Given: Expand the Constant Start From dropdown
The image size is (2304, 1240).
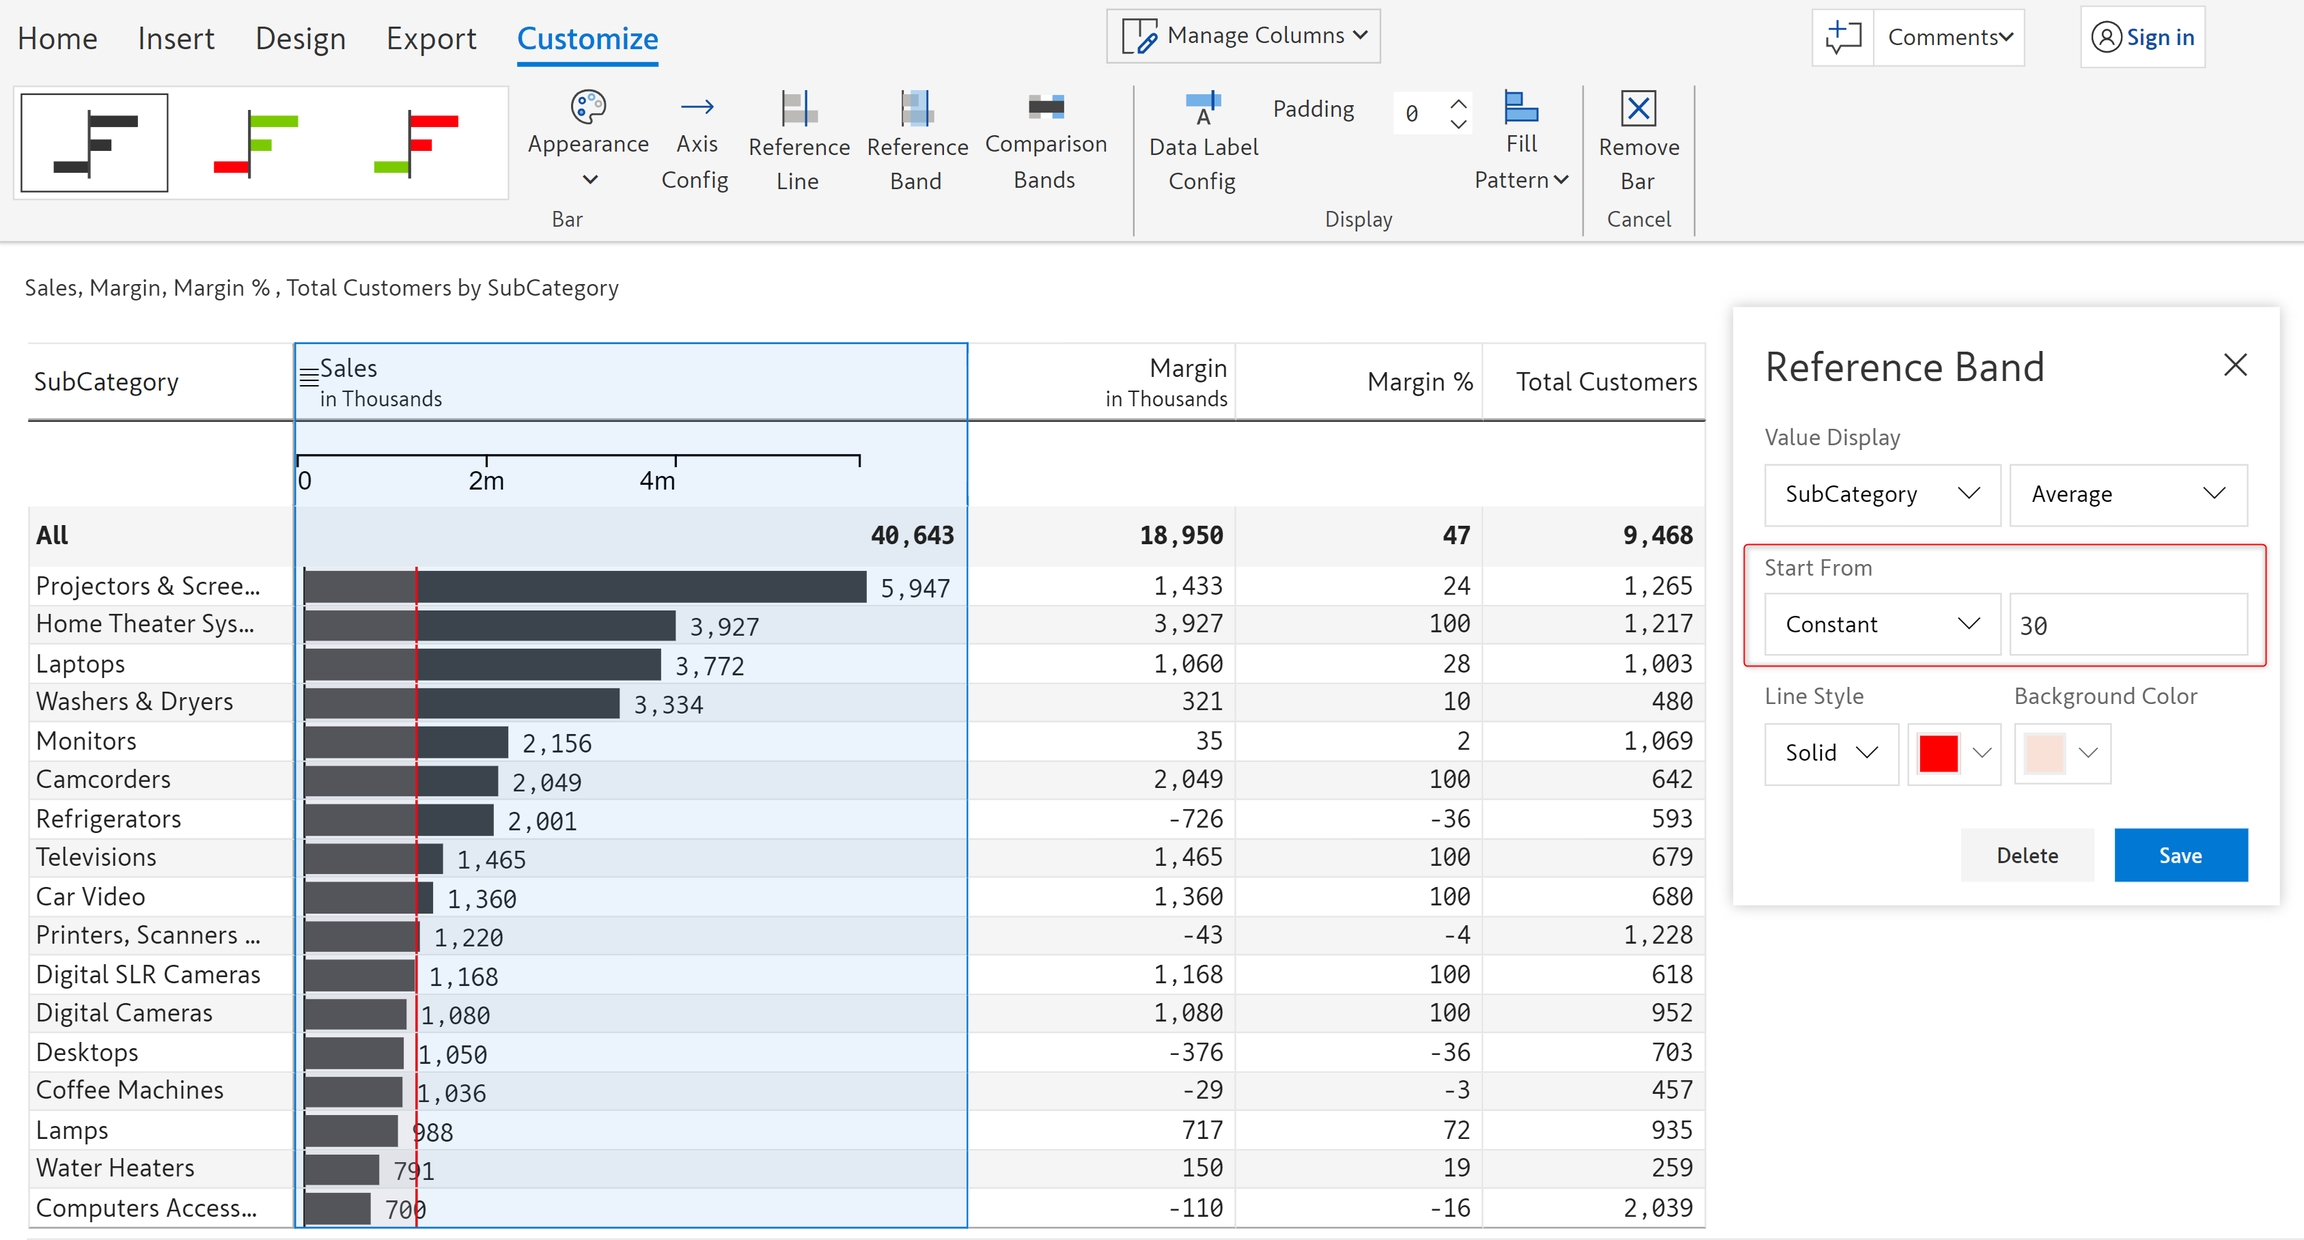Looking at the screenshot, I should tap(1881, 624).
